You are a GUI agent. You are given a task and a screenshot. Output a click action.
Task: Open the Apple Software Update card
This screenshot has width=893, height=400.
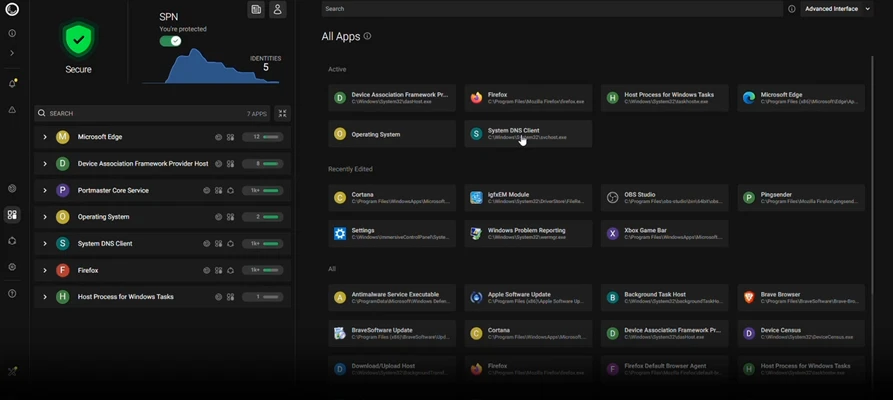click(x=528, y=297)
